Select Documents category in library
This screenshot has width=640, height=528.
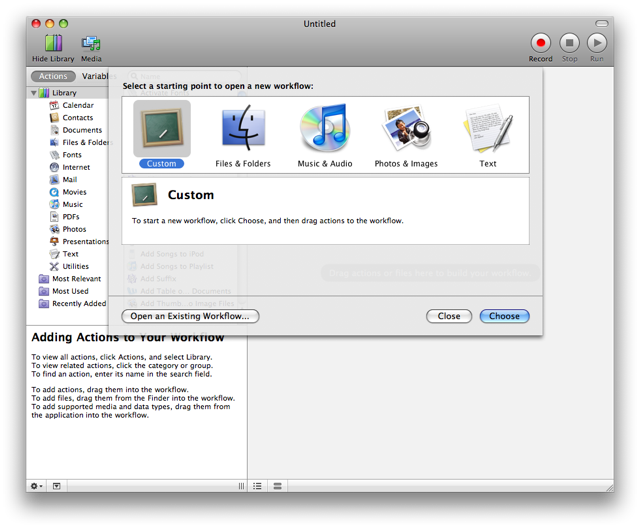coord(82,130)
